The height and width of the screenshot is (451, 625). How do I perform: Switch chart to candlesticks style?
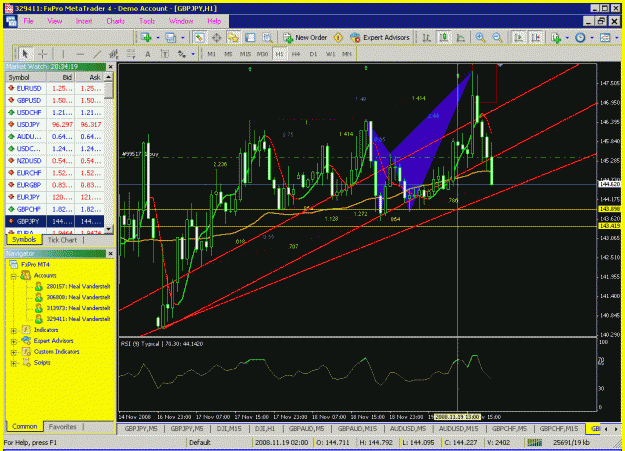[443, 37]
